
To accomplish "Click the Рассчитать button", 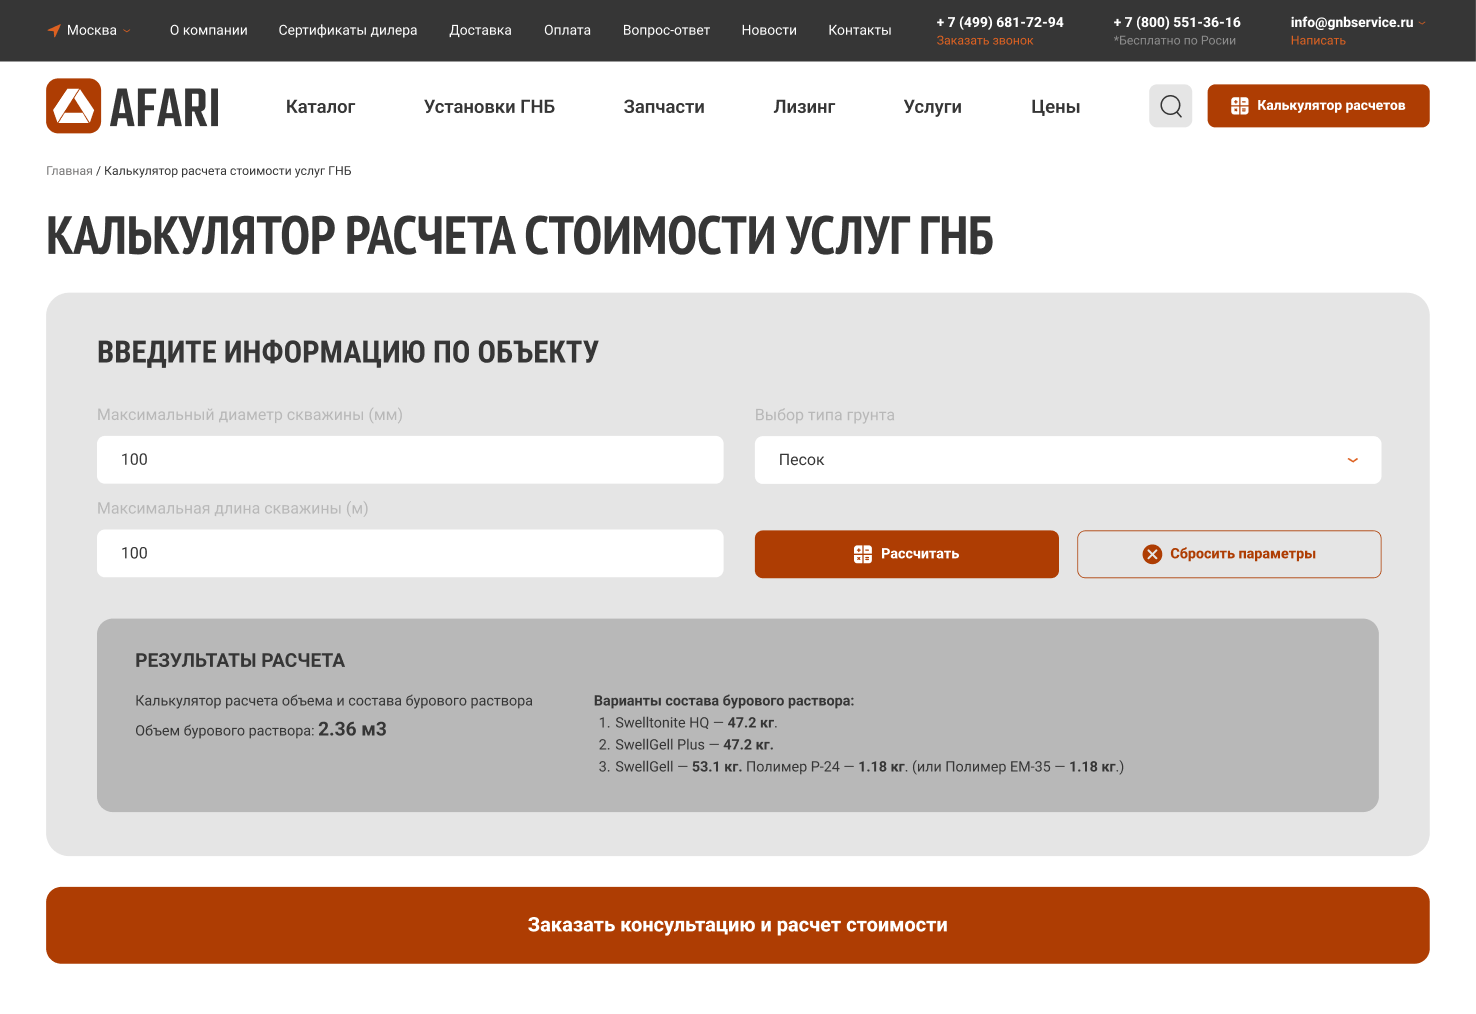I will pyautogui.click(x=906, y=553).
